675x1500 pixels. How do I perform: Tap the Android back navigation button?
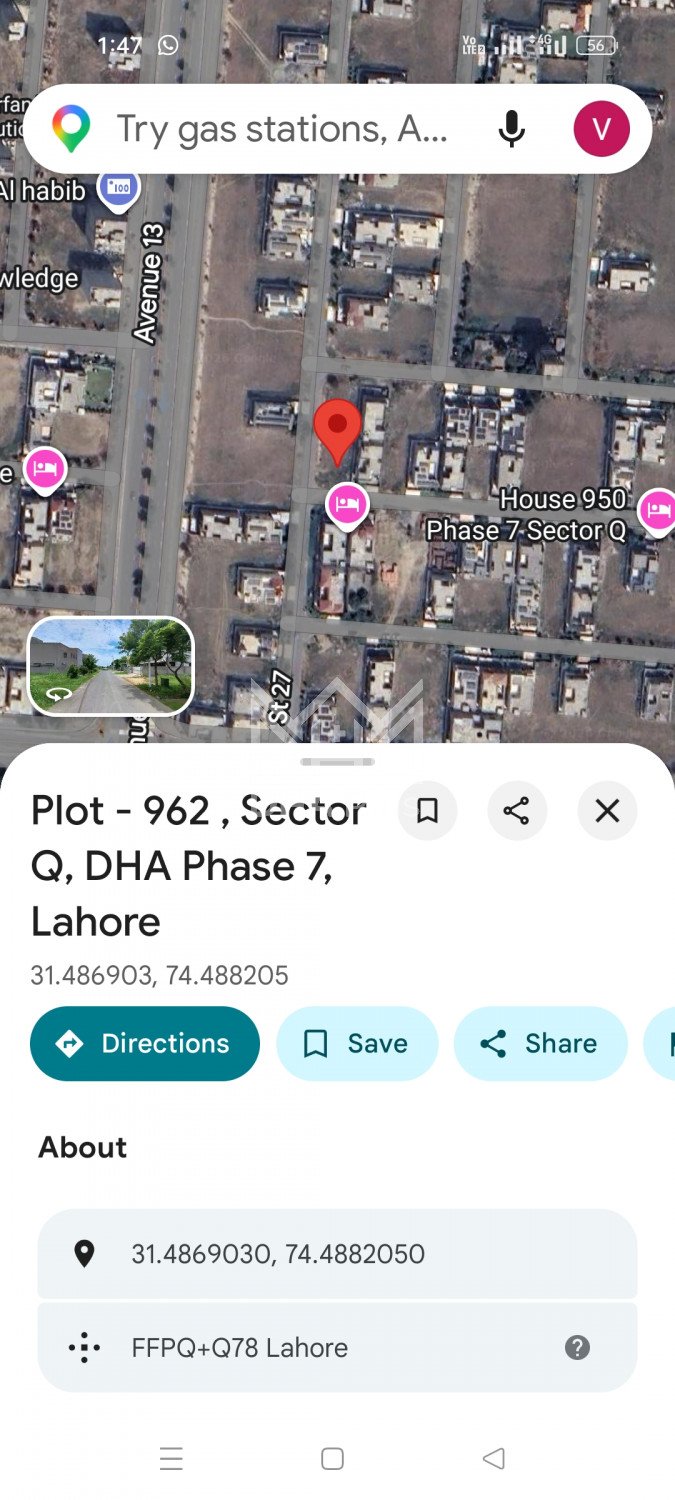point(494,1459)
